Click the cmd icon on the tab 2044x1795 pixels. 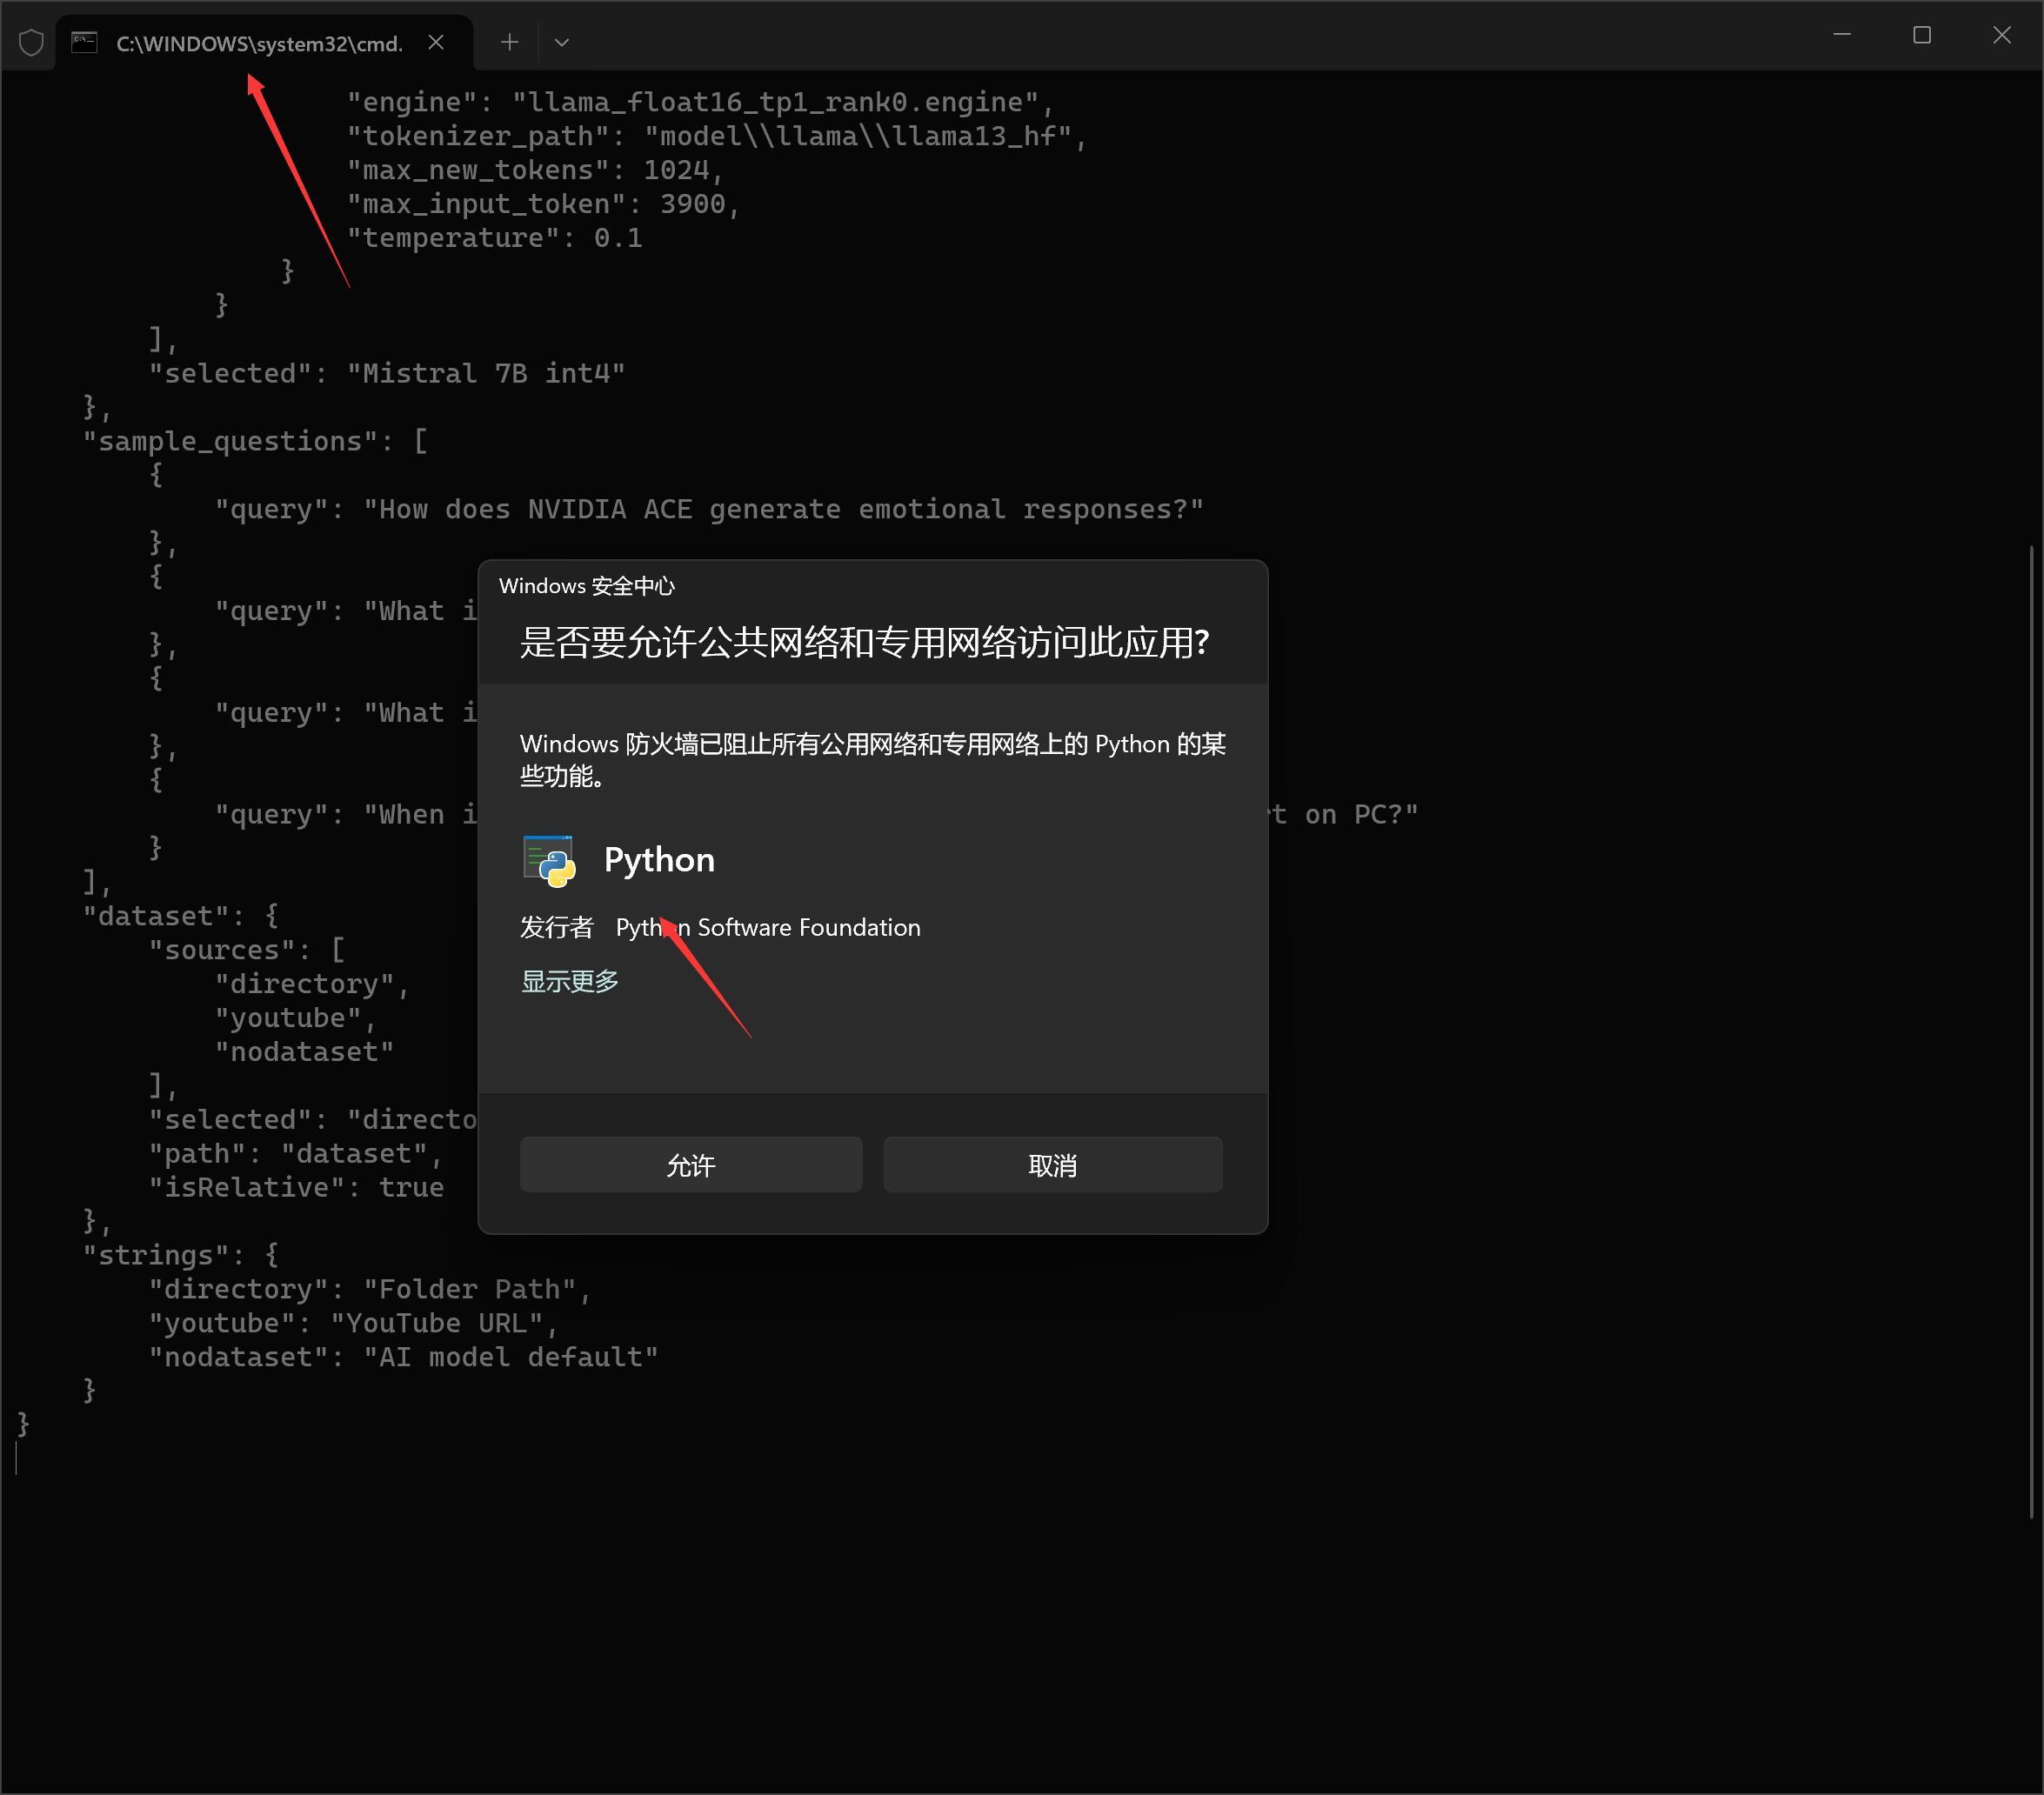(84, 42)
